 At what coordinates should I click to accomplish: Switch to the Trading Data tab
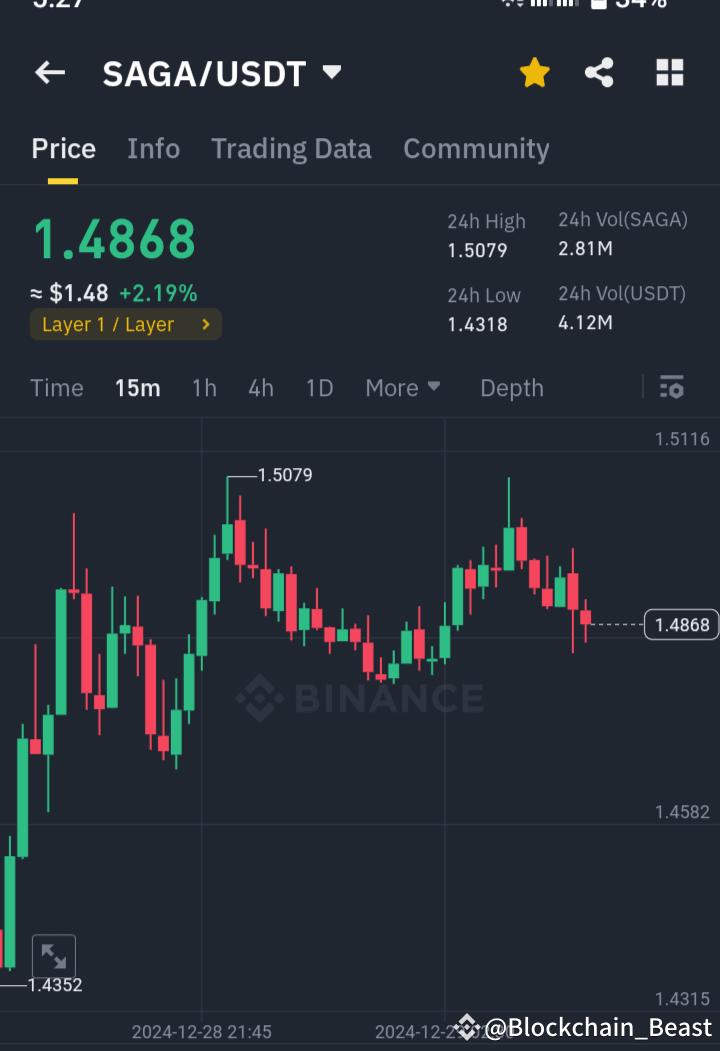point(291,148)
